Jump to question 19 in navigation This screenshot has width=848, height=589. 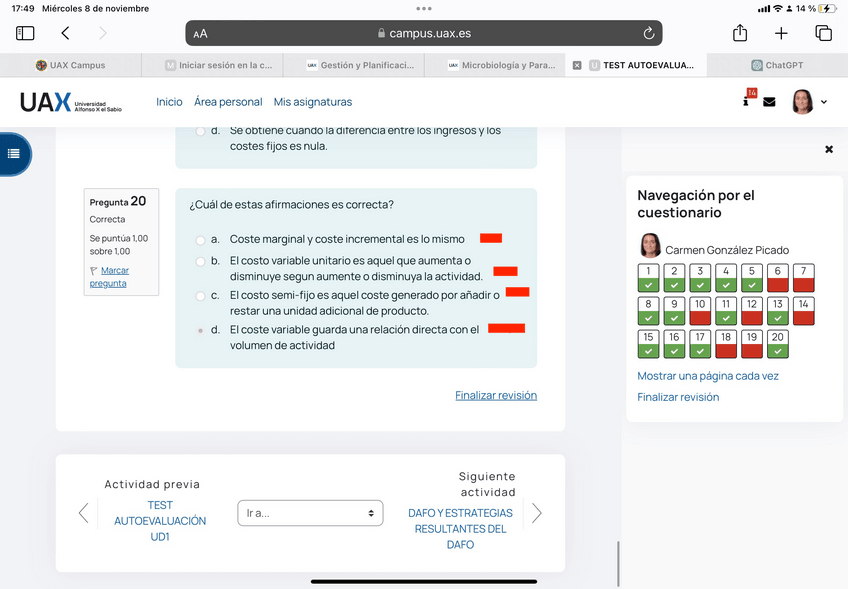[752, 344]
